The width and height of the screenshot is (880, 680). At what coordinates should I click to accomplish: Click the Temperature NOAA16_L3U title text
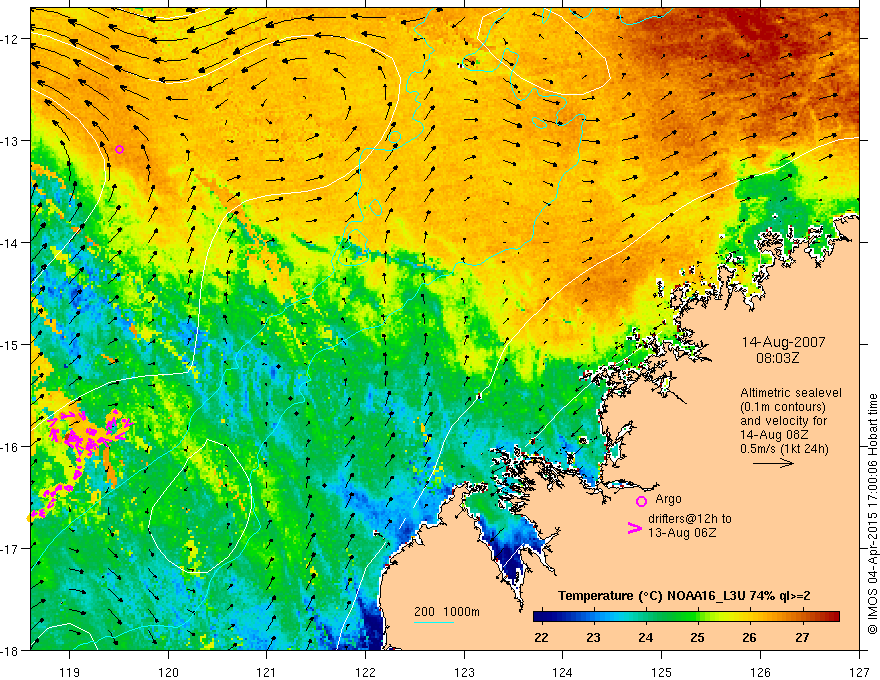pyautogui.click(x=684, y=595)
